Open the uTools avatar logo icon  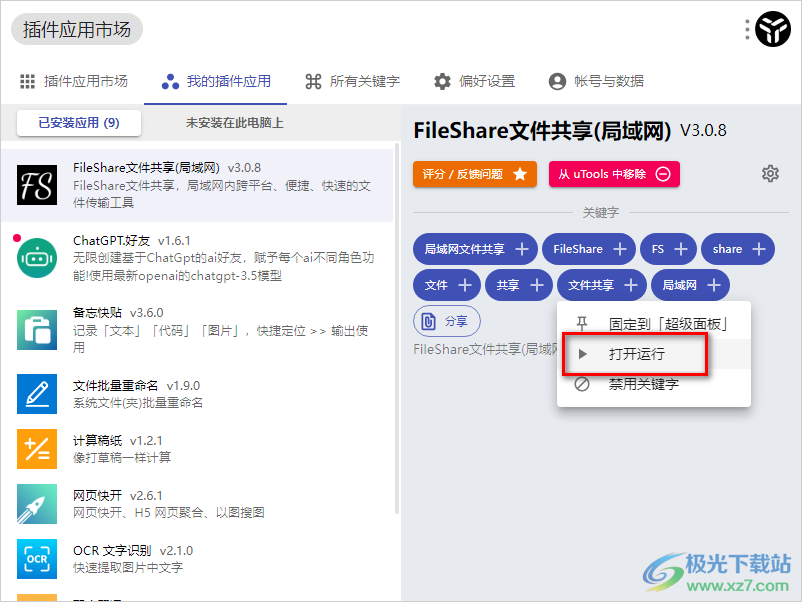pos(772,29)
